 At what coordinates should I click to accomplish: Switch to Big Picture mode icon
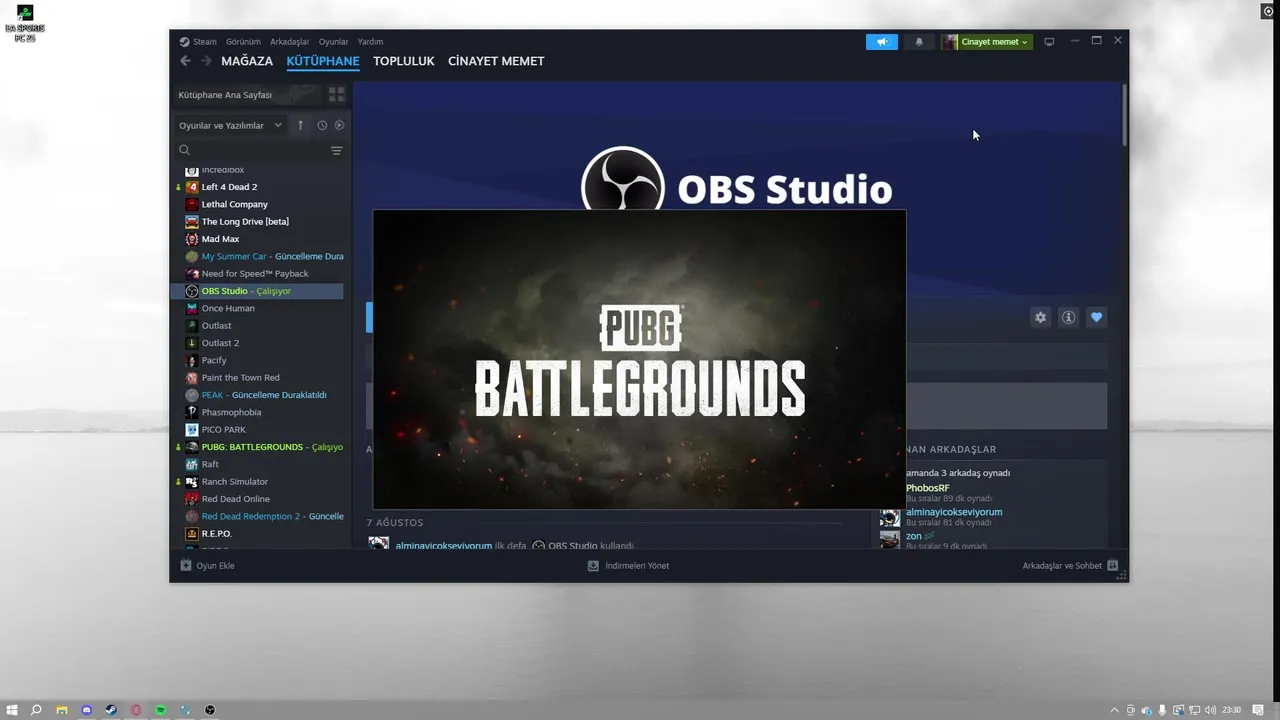pos(1049,42)
